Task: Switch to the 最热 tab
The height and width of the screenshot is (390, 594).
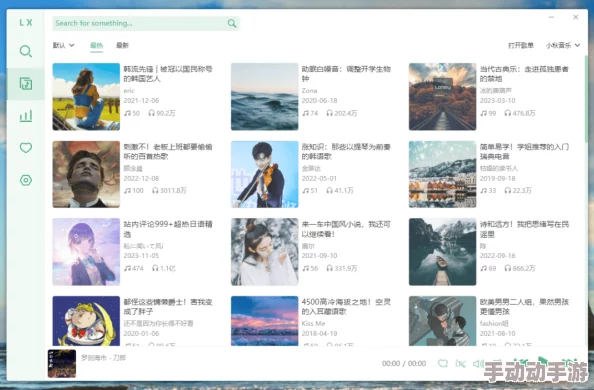Action: pyautogui.click(x=97, y=45)
